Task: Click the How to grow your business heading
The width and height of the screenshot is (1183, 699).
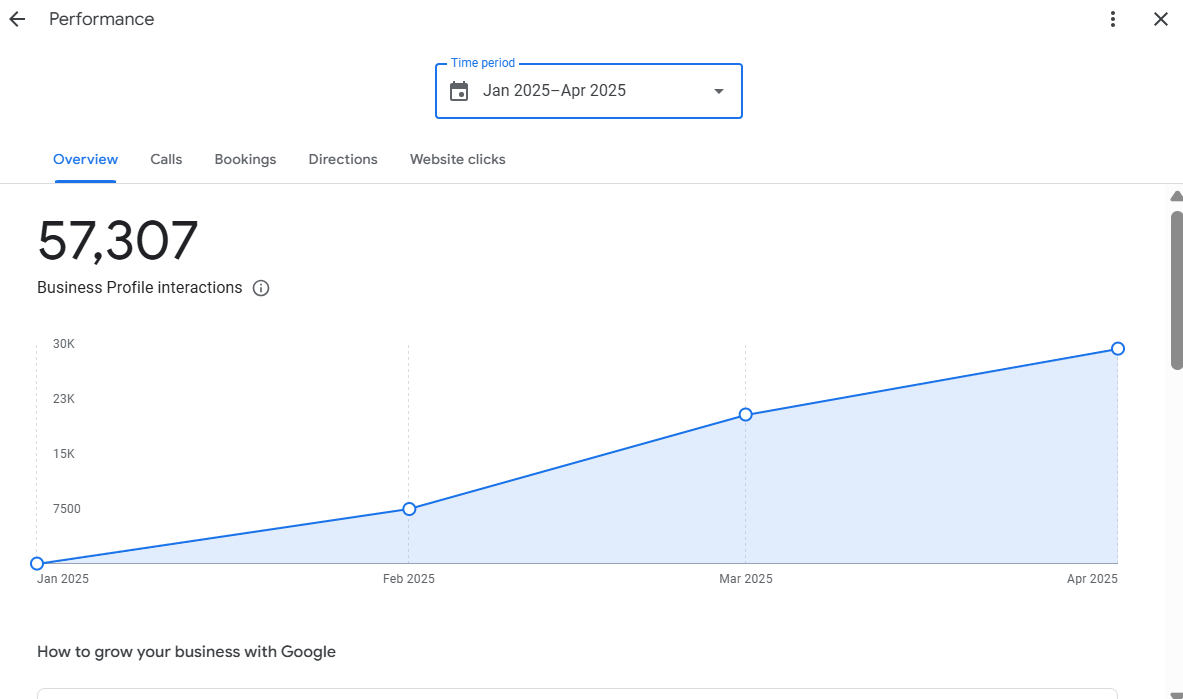Action: (x=186, y=652)
